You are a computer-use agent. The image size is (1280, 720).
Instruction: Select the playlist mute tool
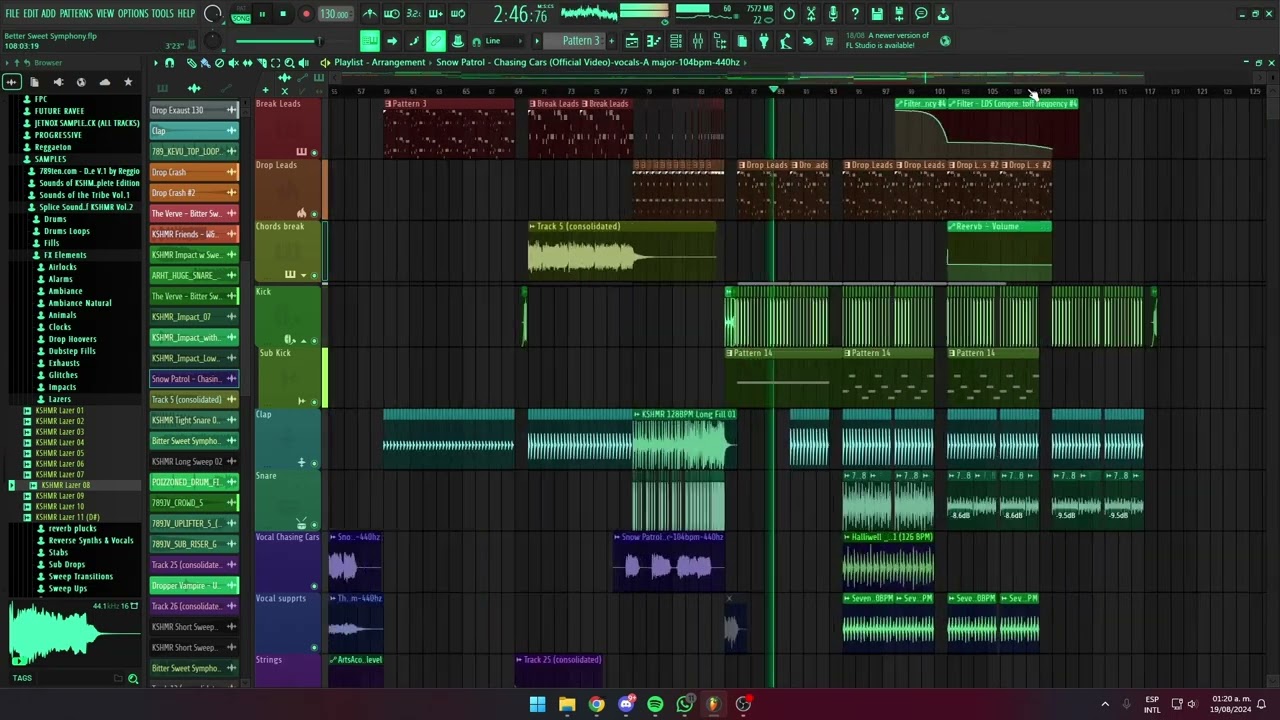[234, 63]
